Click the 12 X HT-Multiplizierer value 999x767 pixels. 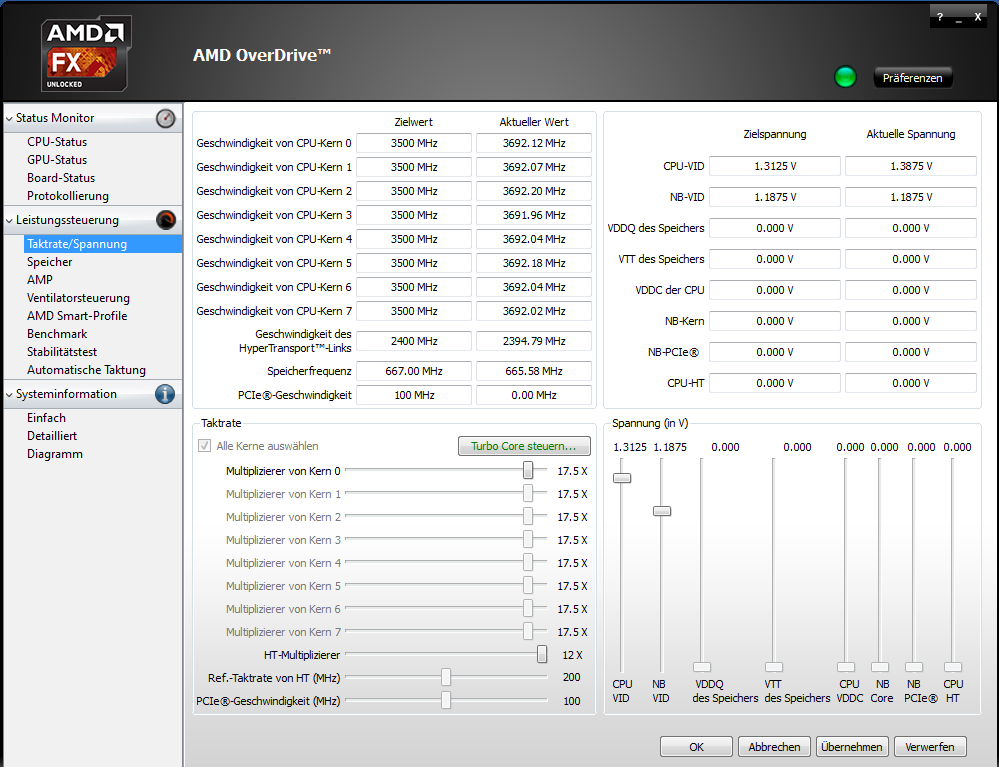(x=572, y=655)
